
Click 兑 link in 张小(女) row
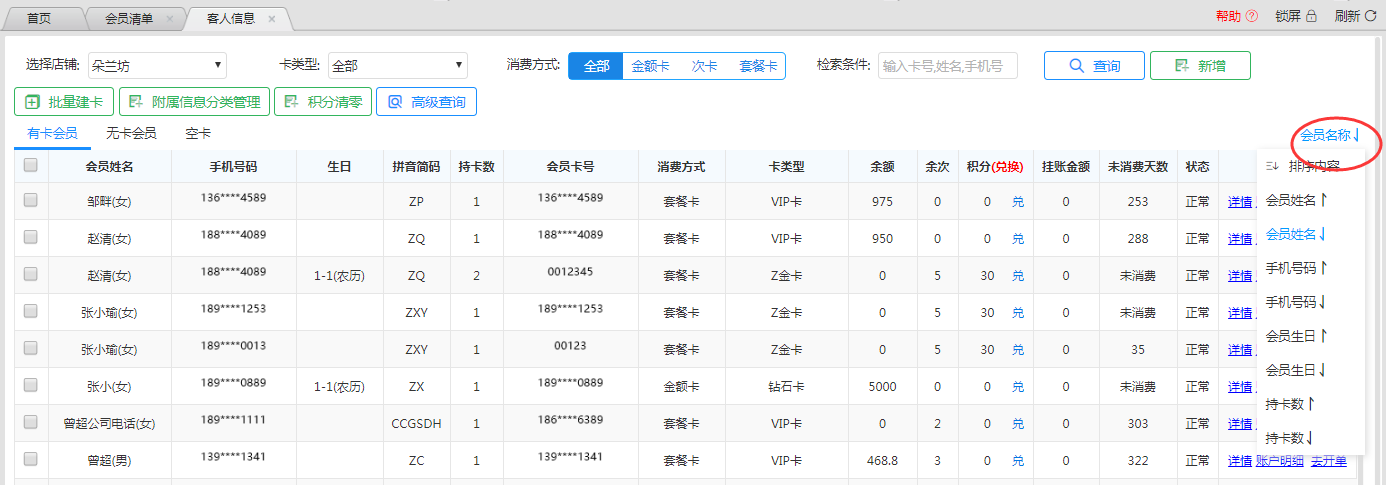(1018, 387)
